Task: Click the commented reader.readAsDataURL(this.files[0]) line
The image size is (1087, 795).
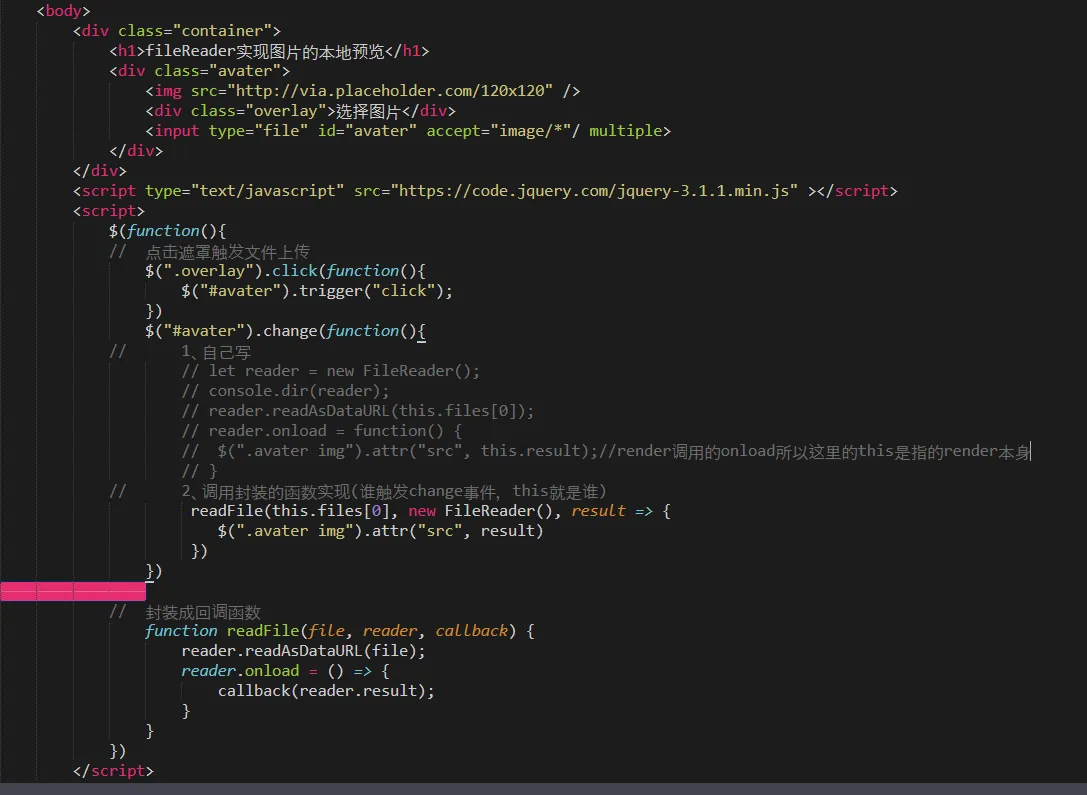Action: point(358,411)
